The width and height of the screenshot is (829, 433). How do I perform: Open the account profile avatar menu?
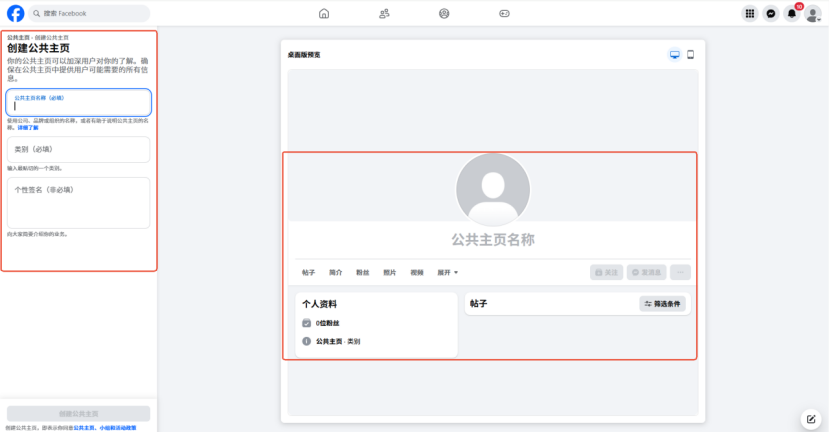(x=812, y=13)
